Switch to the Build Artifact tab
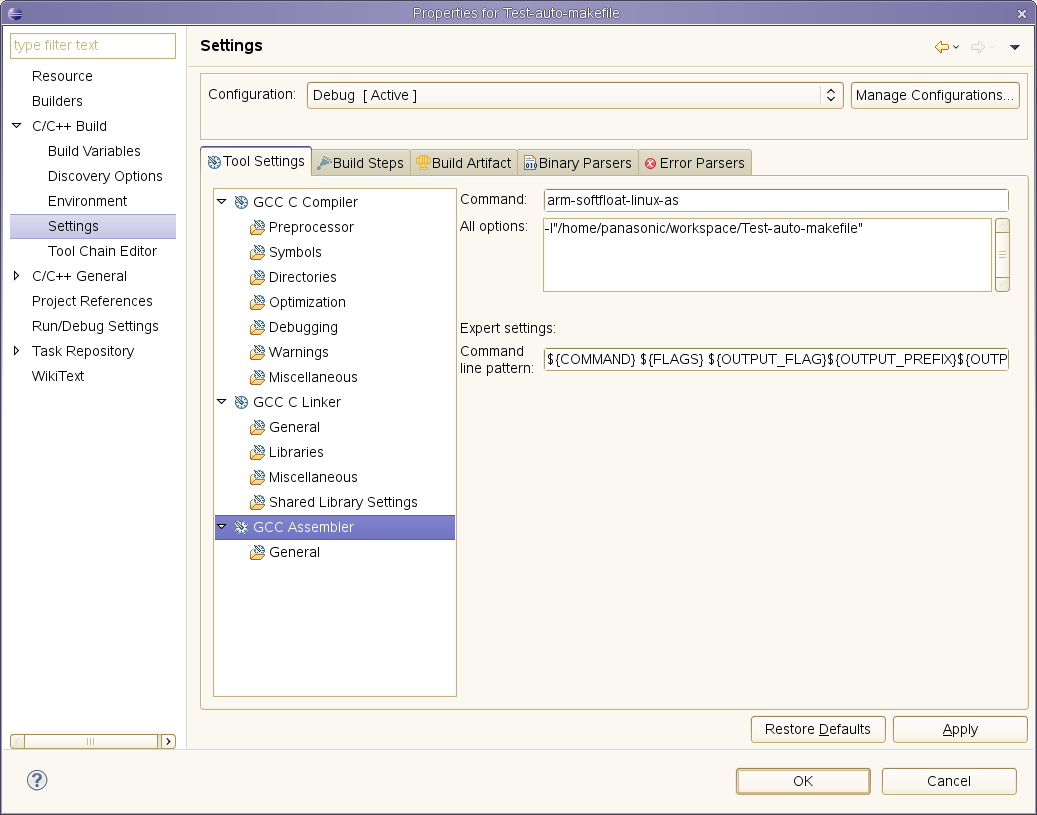 464,163
